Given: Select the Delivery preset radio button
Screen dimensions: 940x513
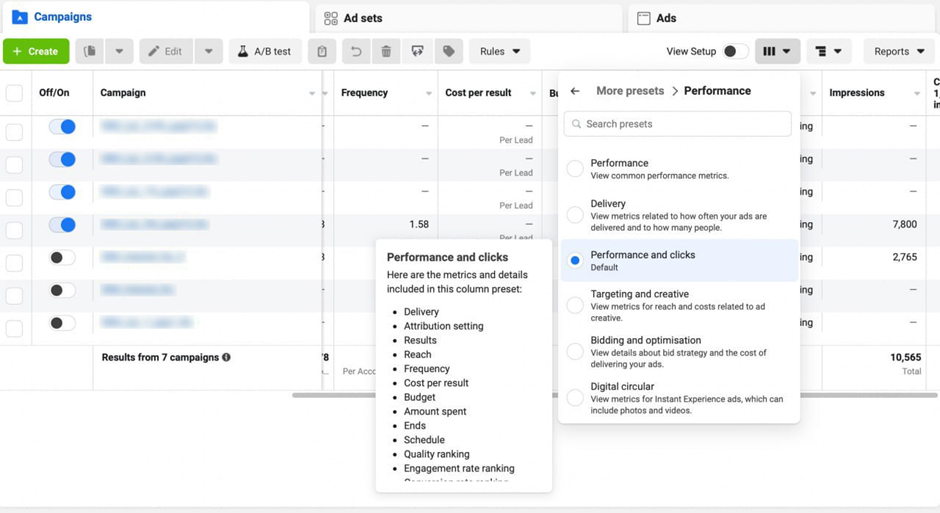Looking at the screenshot, I should 575,214.
